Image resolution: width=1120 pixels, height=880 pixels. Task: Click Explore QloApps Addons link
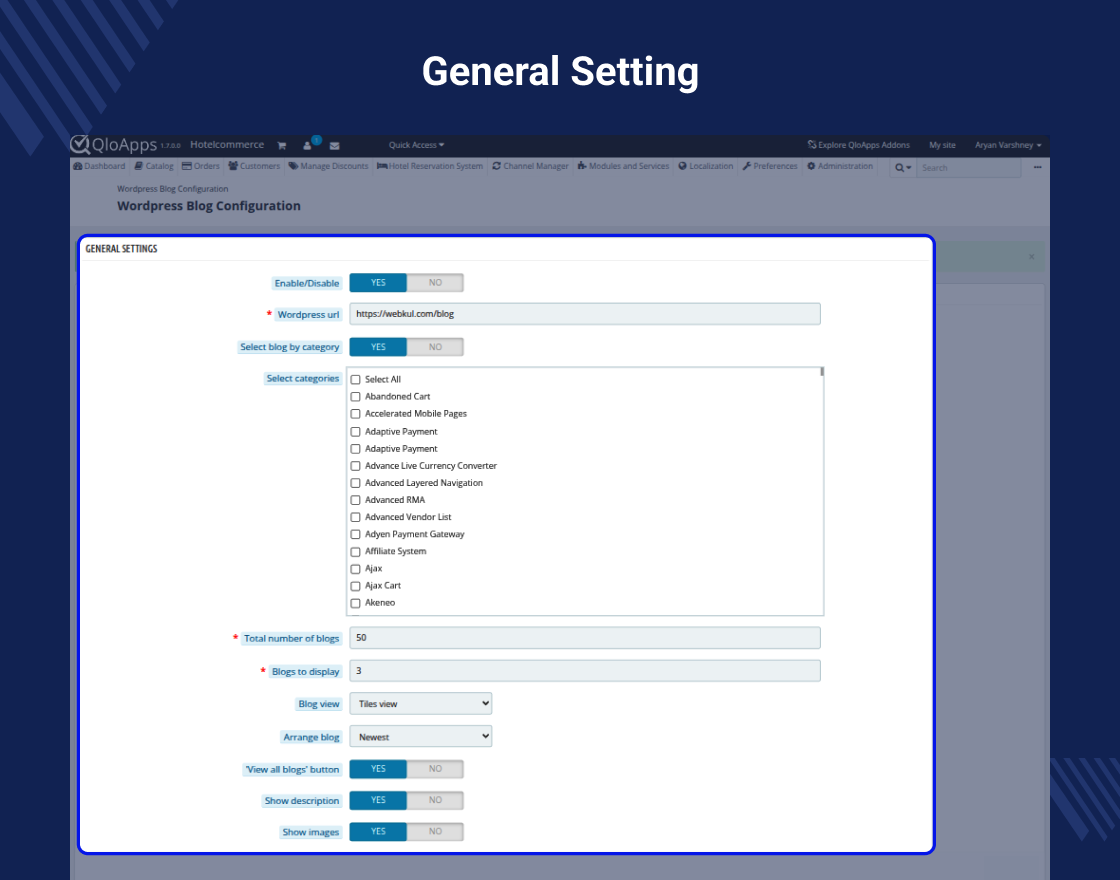pos(859,145)
